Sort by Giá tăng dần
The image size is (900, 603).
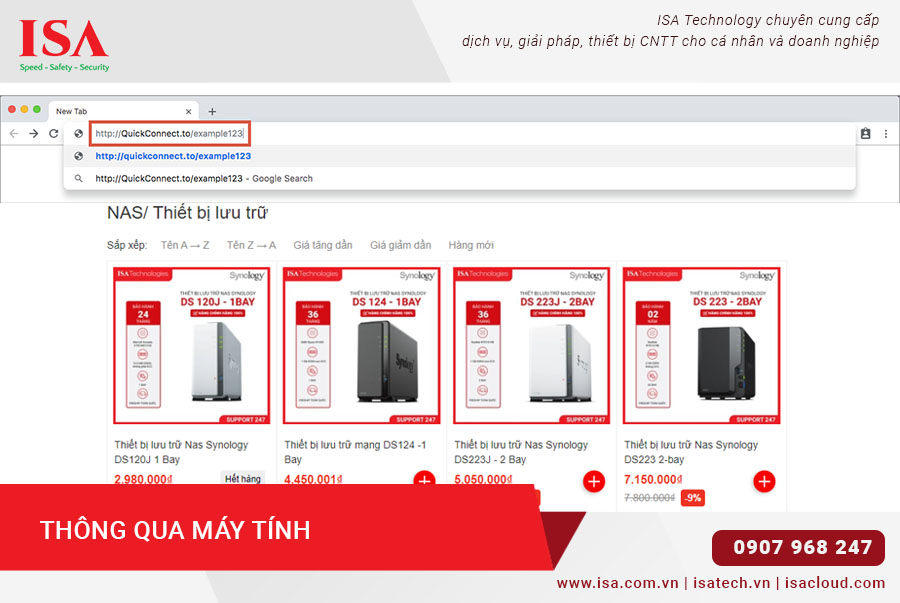pos(323,245)
